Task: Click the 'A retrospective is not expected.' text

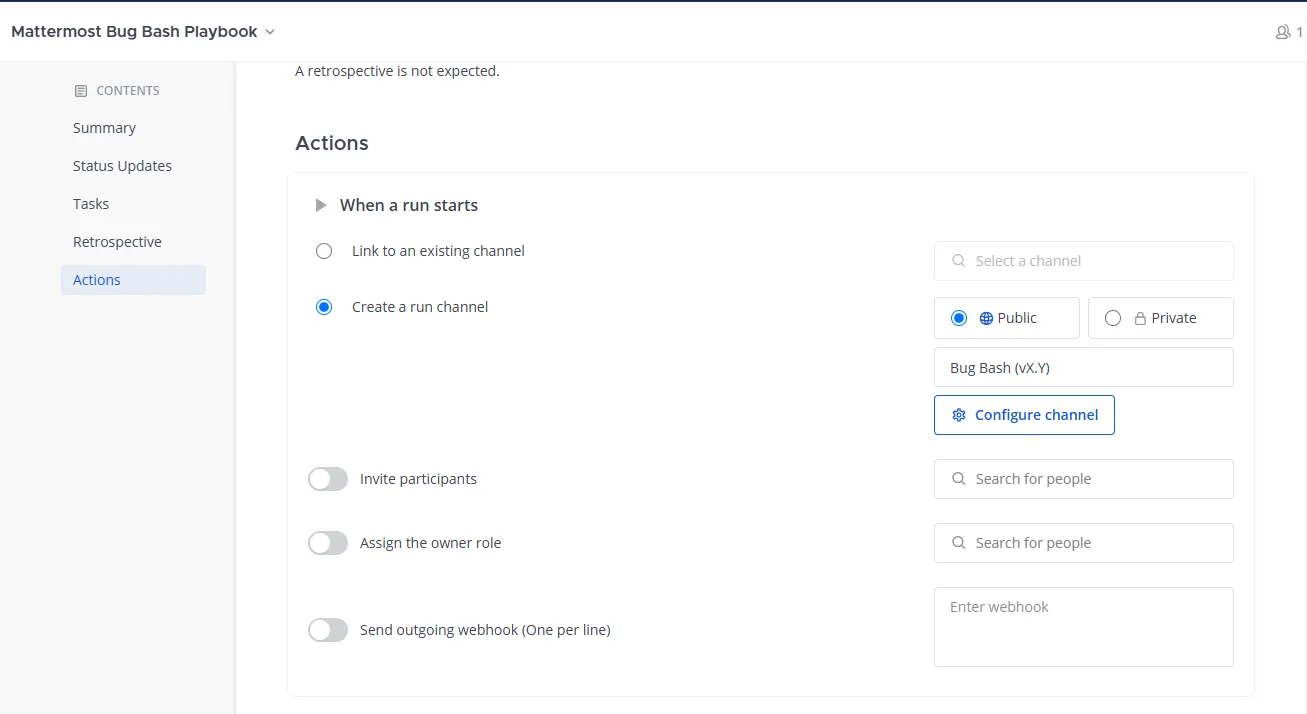Action: [x=397, y=71]
